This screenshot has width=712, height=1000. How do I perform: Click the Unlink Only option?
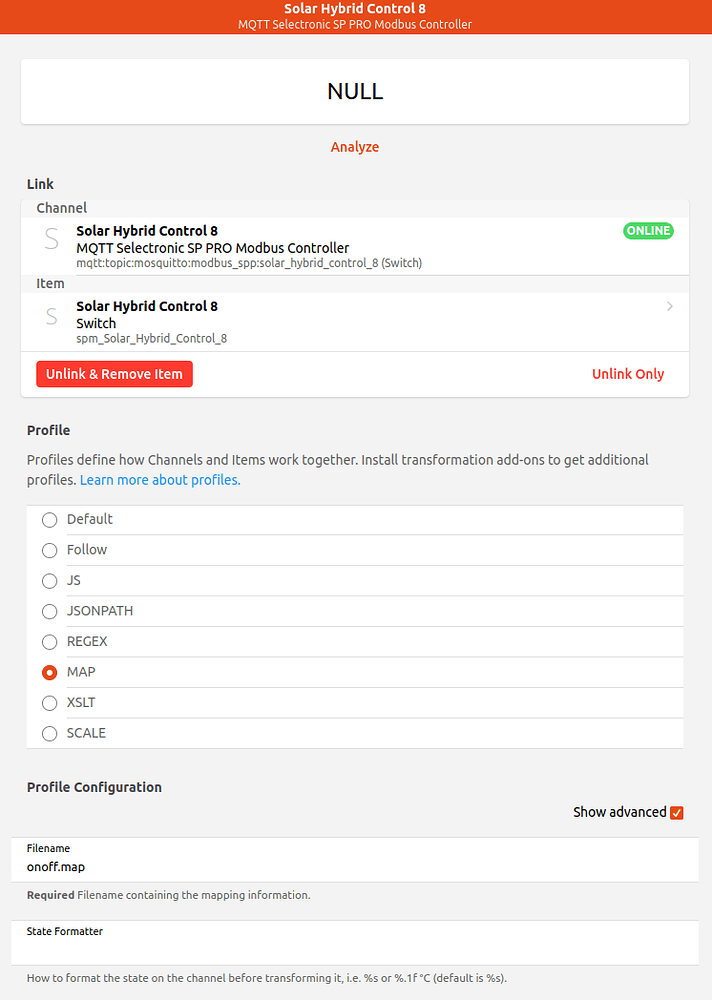point(628,373)
